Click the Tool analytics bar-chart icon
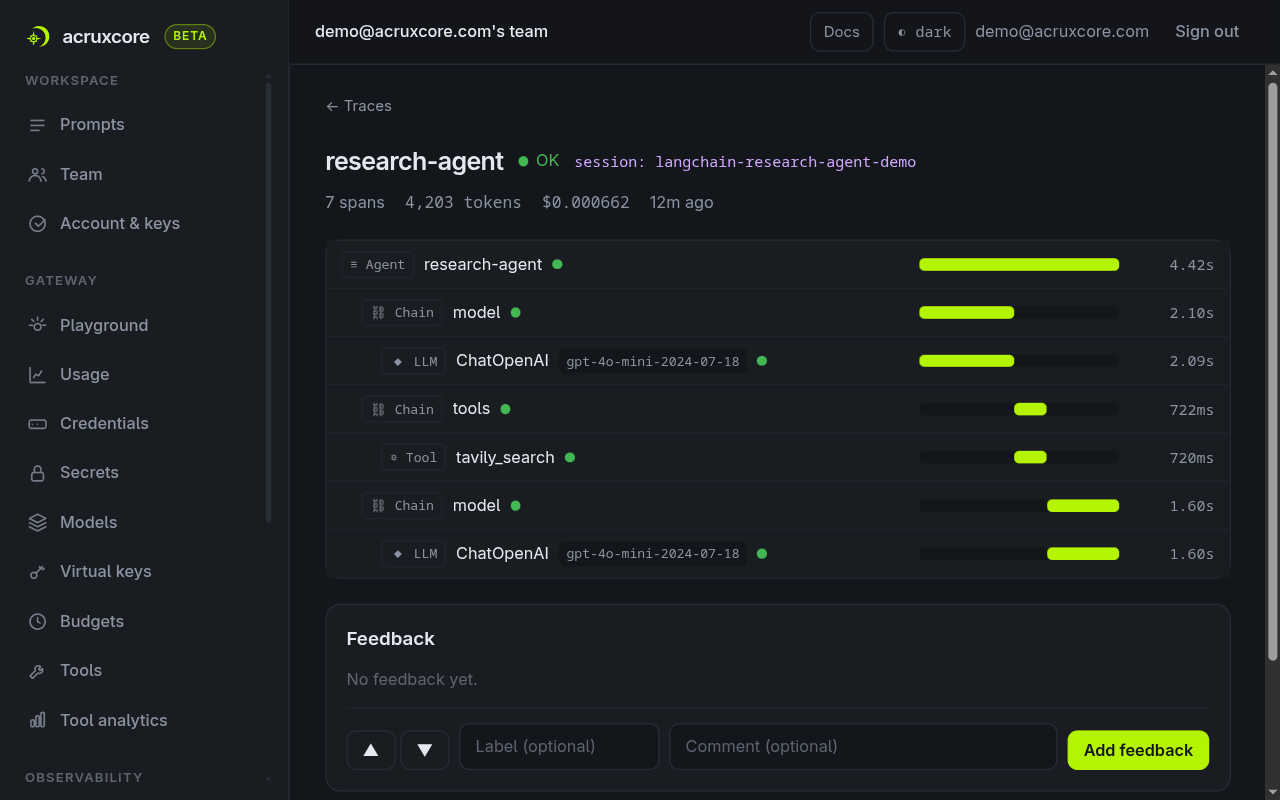Image resolution: width=1280 pixels, height=800 pixels. tap(38, 720)
